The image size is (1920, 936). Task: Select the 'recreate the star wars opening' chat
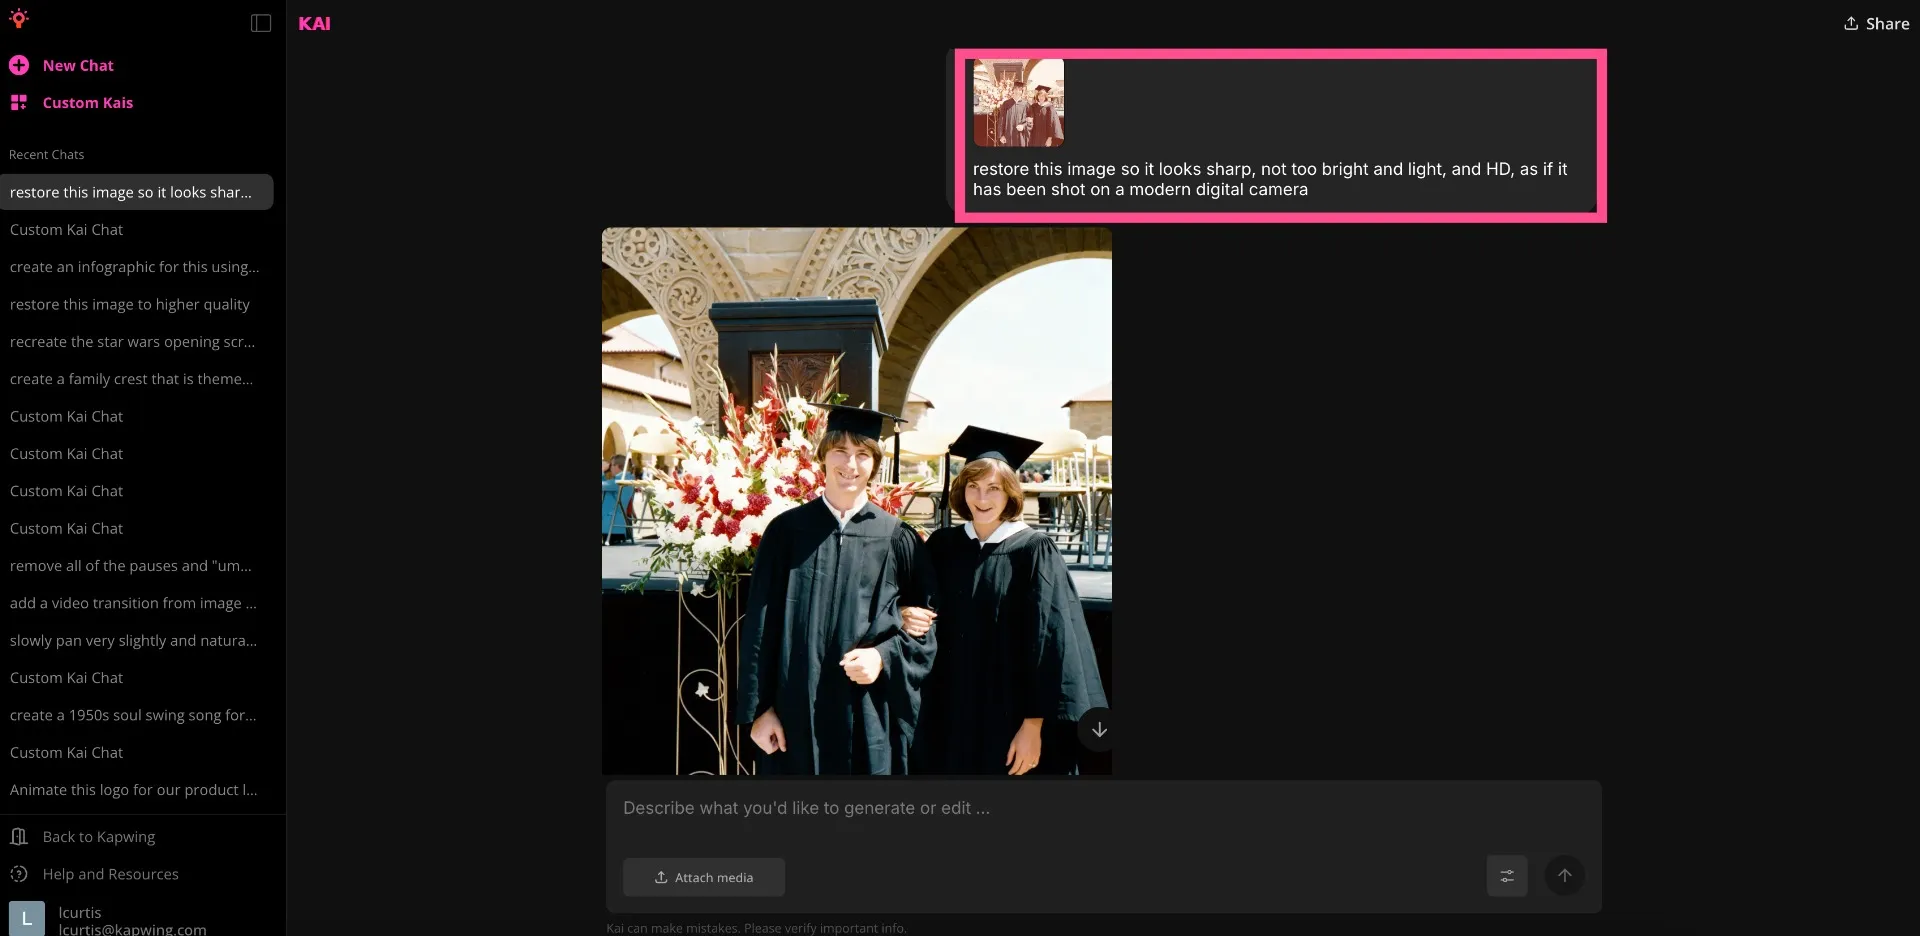pos(133,341)
